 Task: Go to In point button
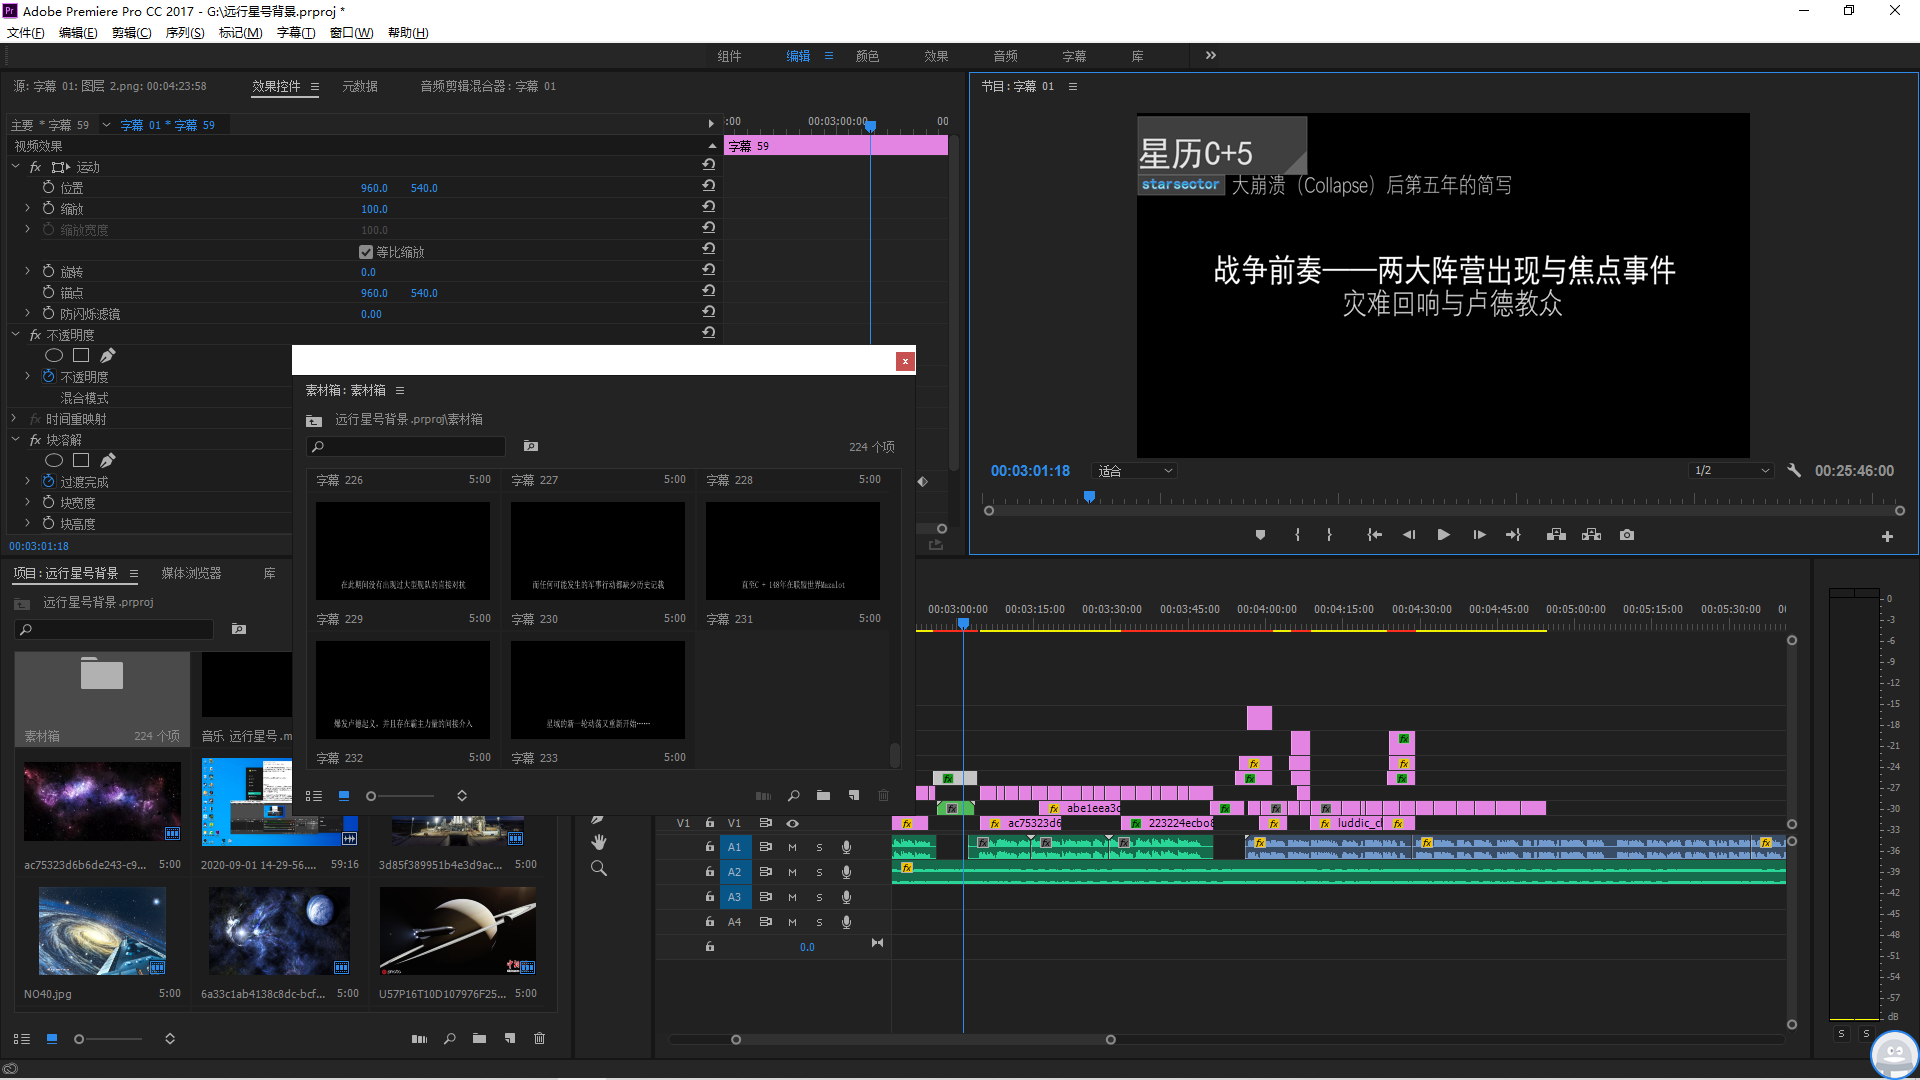click(x=1374, y=535)
